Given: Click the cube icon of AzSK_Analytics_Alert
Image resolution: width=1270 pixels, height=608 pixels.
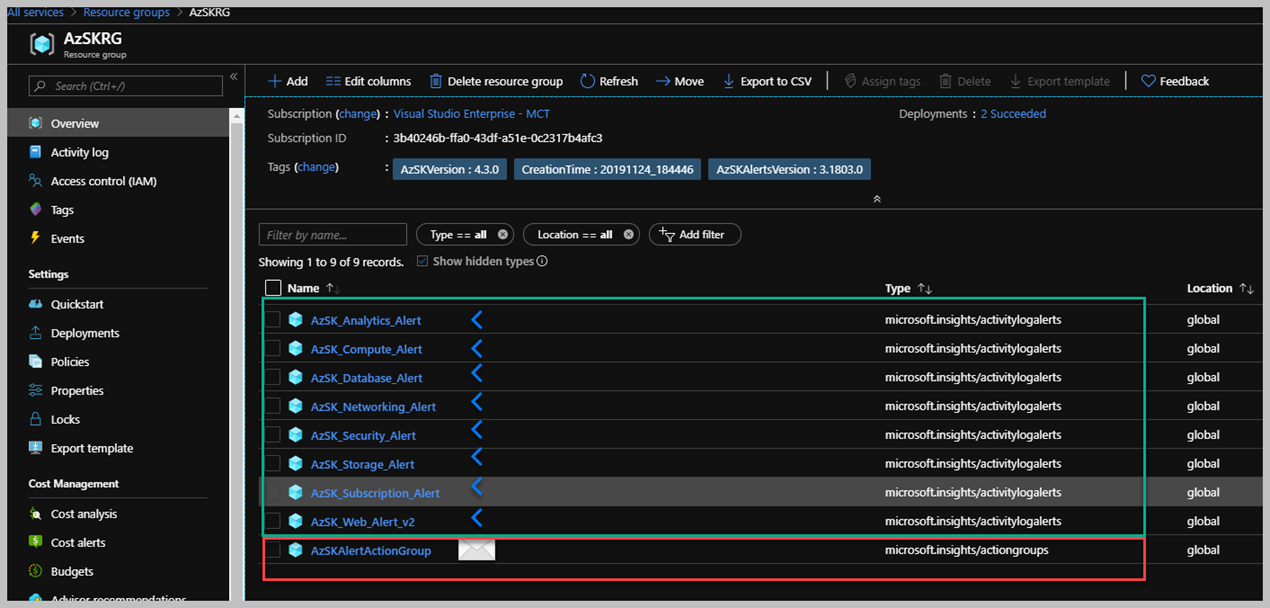Looking at the screenshot, I should coord(295,320).
